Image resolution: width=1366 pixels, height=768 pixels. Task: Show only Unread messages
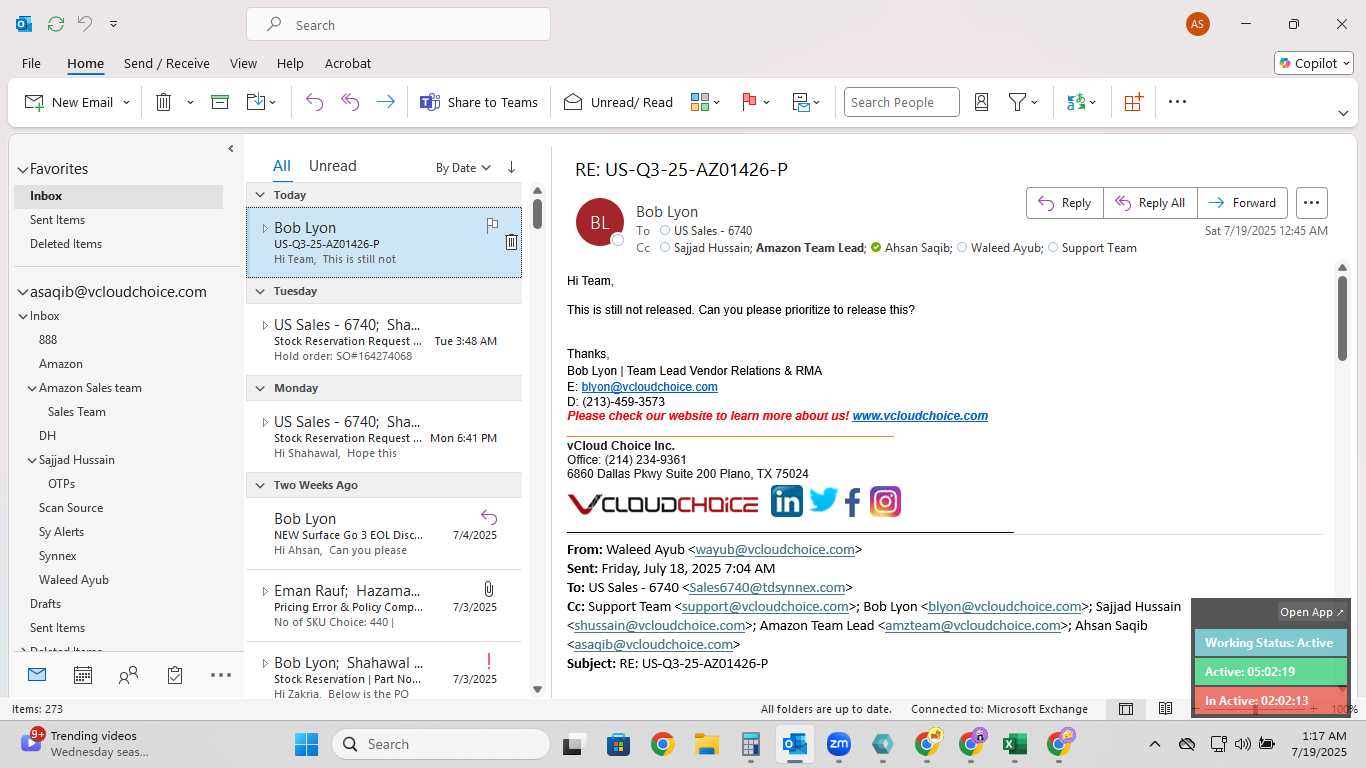coord(333,166)
